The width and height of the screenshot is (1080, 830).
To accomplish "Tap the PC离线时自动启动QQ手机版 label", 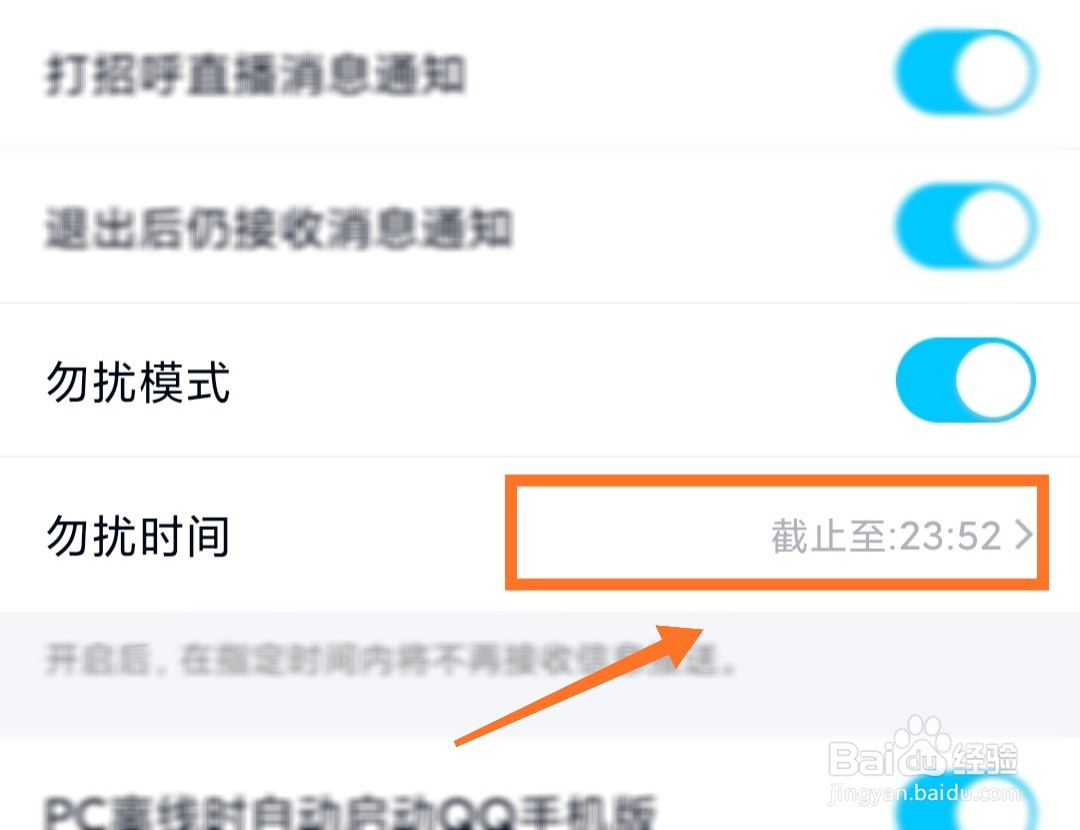I will 351,813.
